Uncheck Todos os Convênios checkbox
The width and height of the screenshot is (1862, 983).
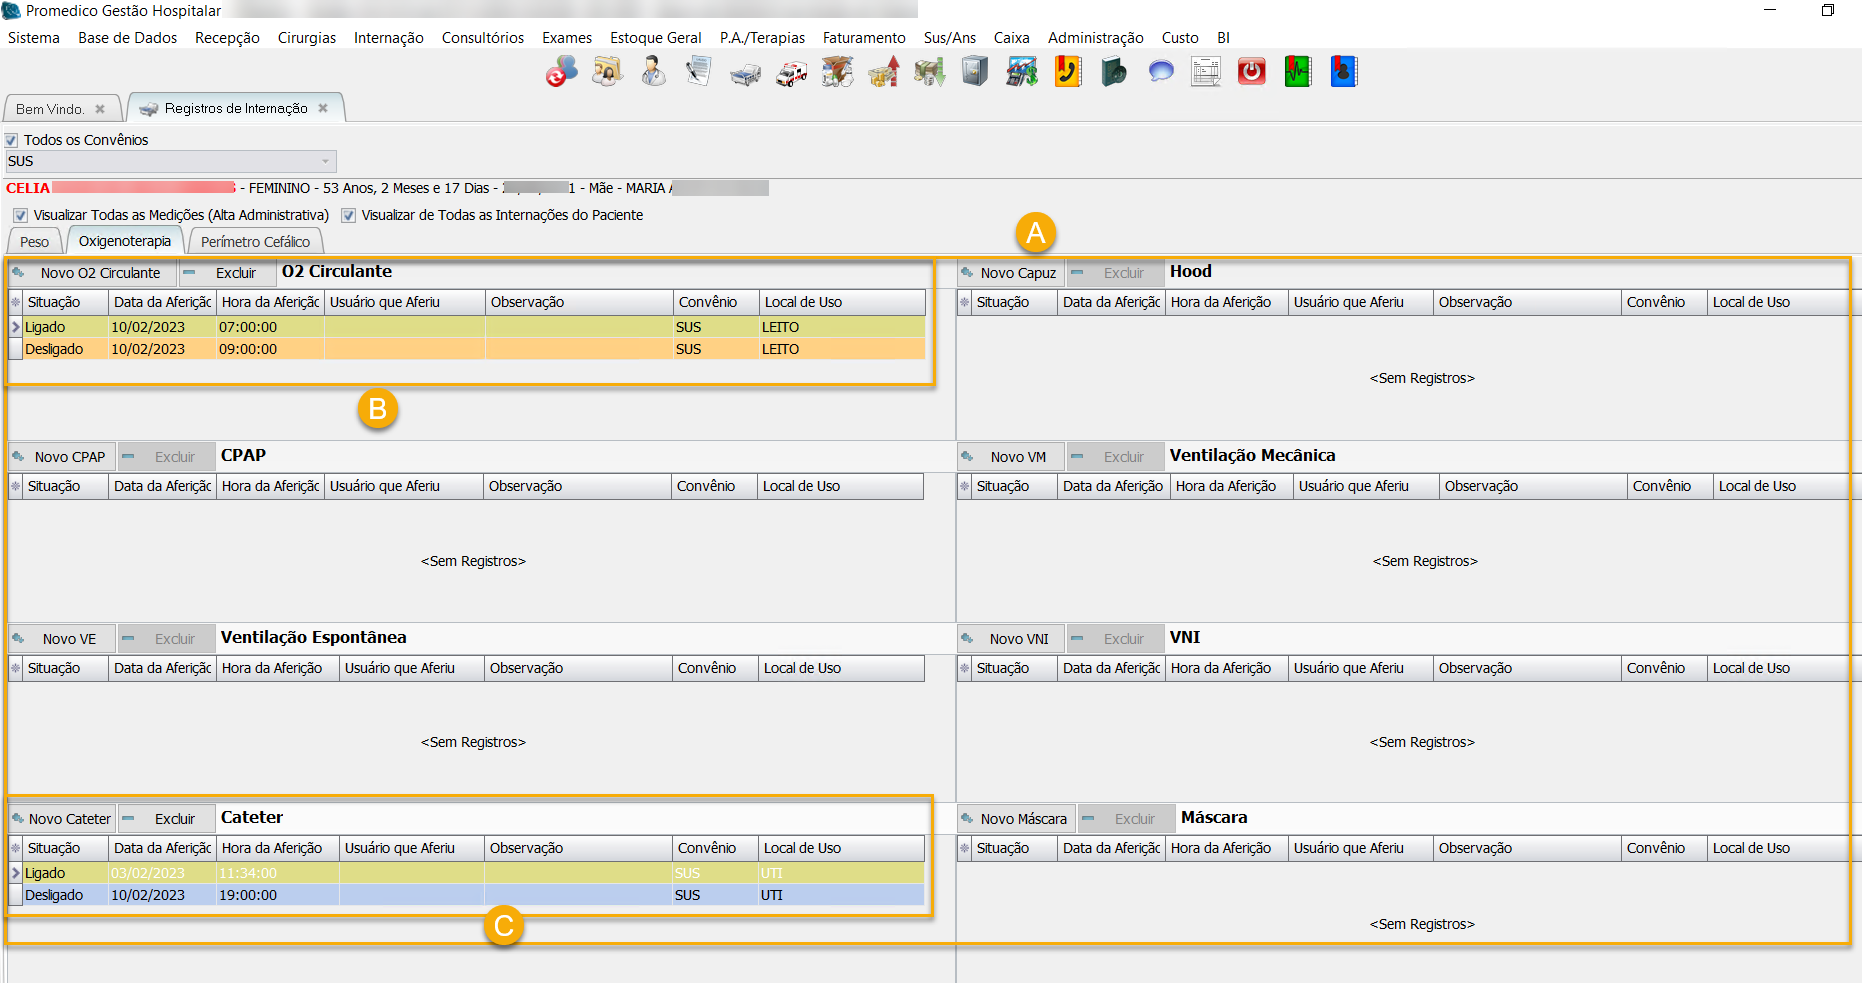(x=12, y=141)
